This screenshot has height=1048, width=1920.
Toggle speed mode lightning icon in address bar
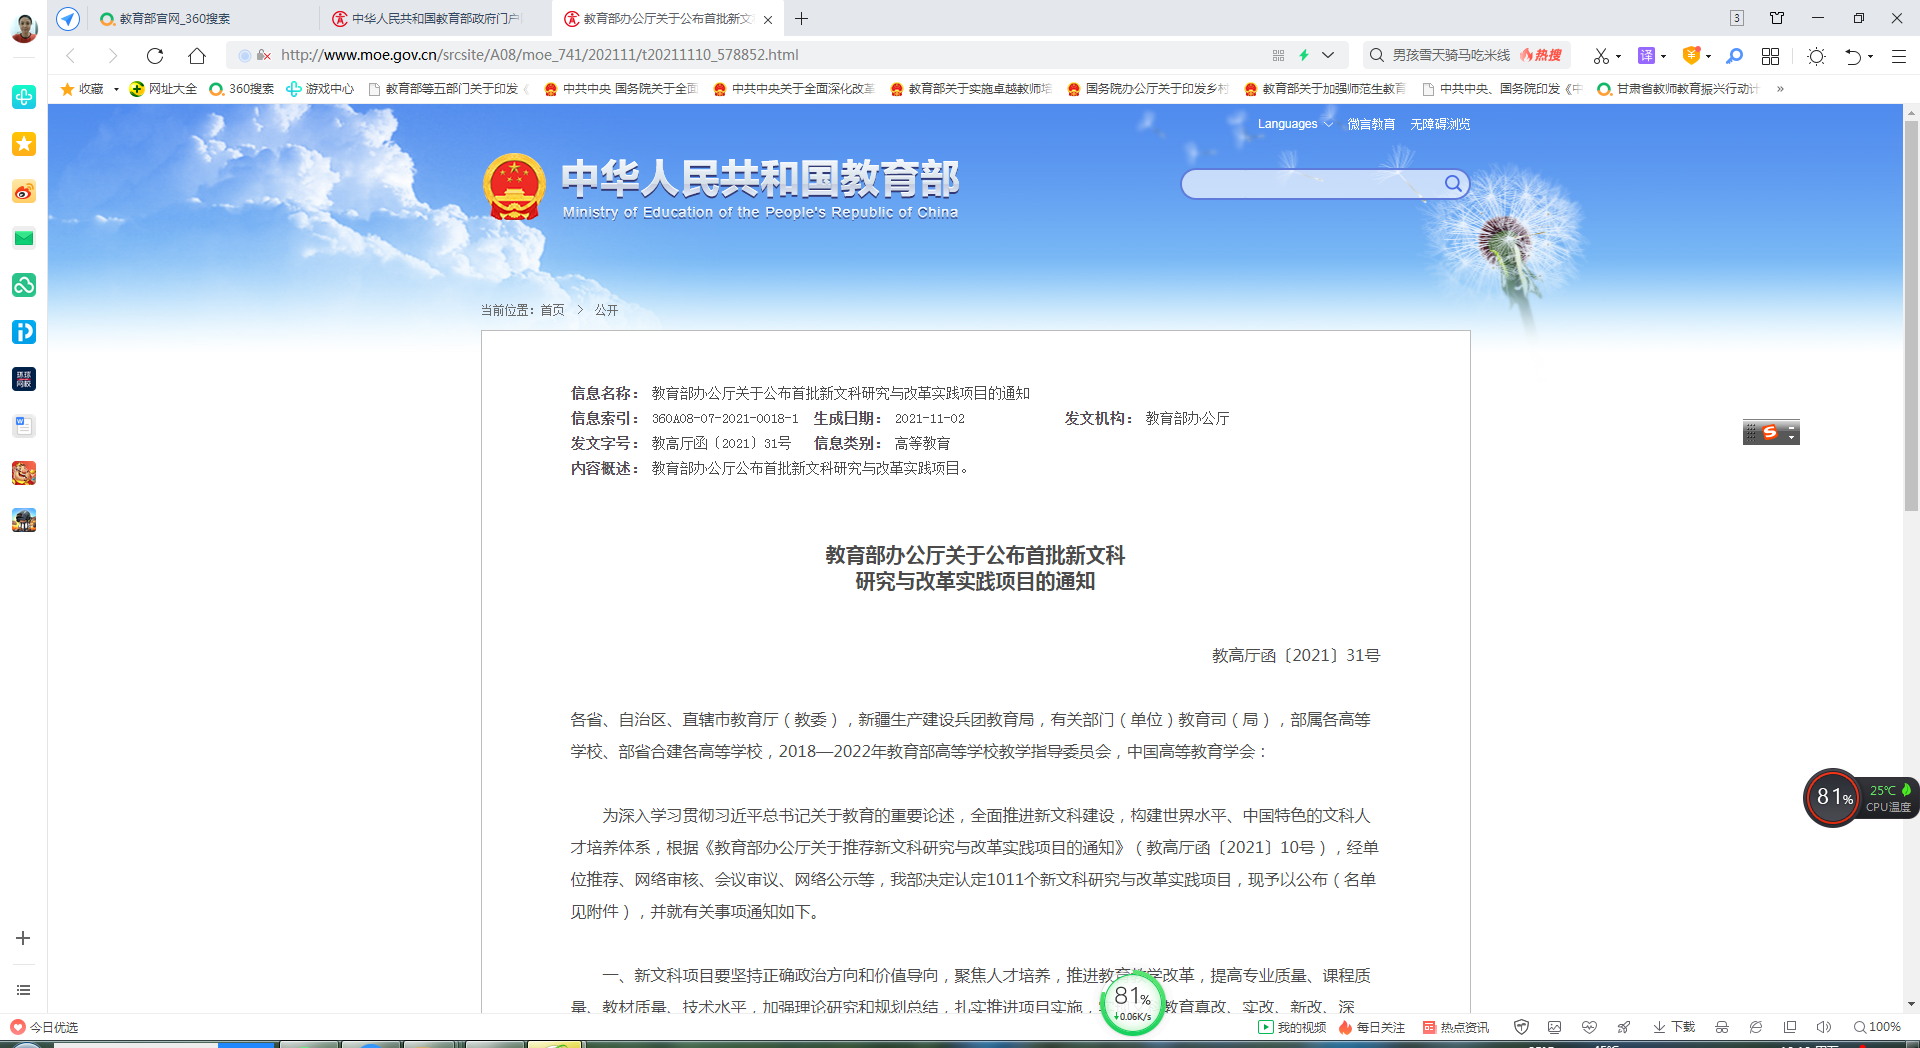[x=1304, y=55]
